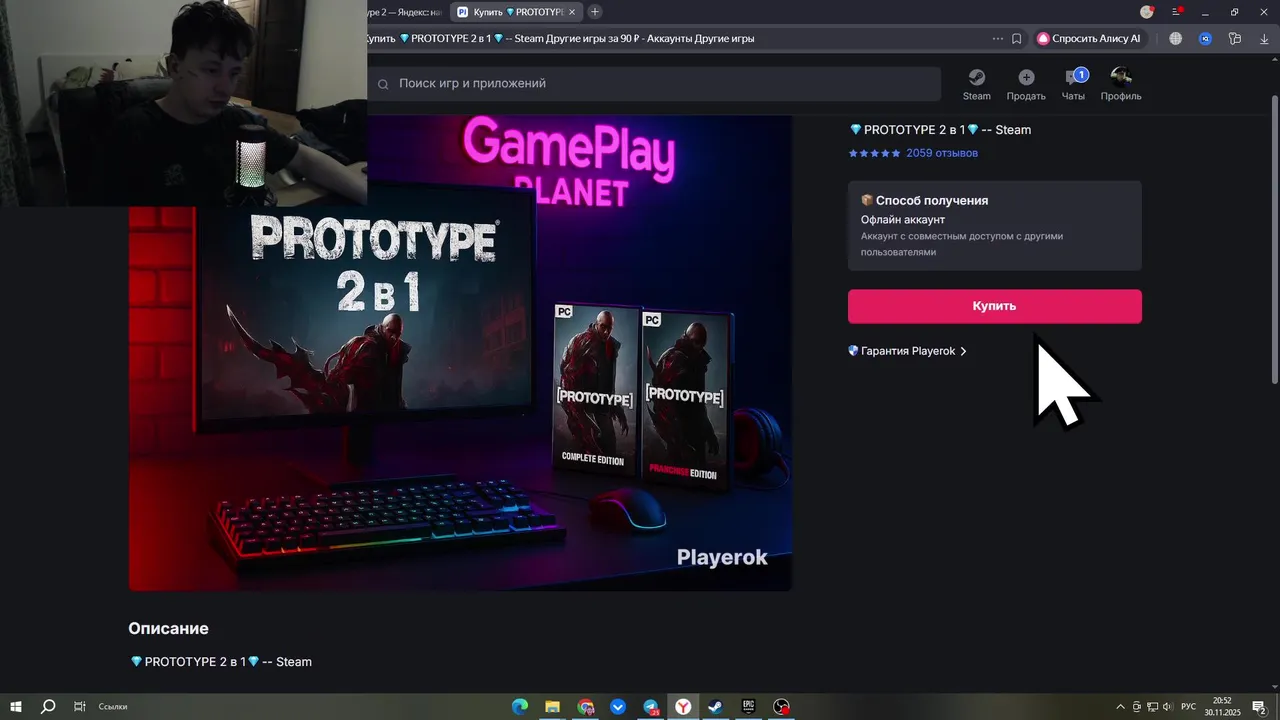
Task: Open Чаты with notification badge
Action: pos(1074,84)
